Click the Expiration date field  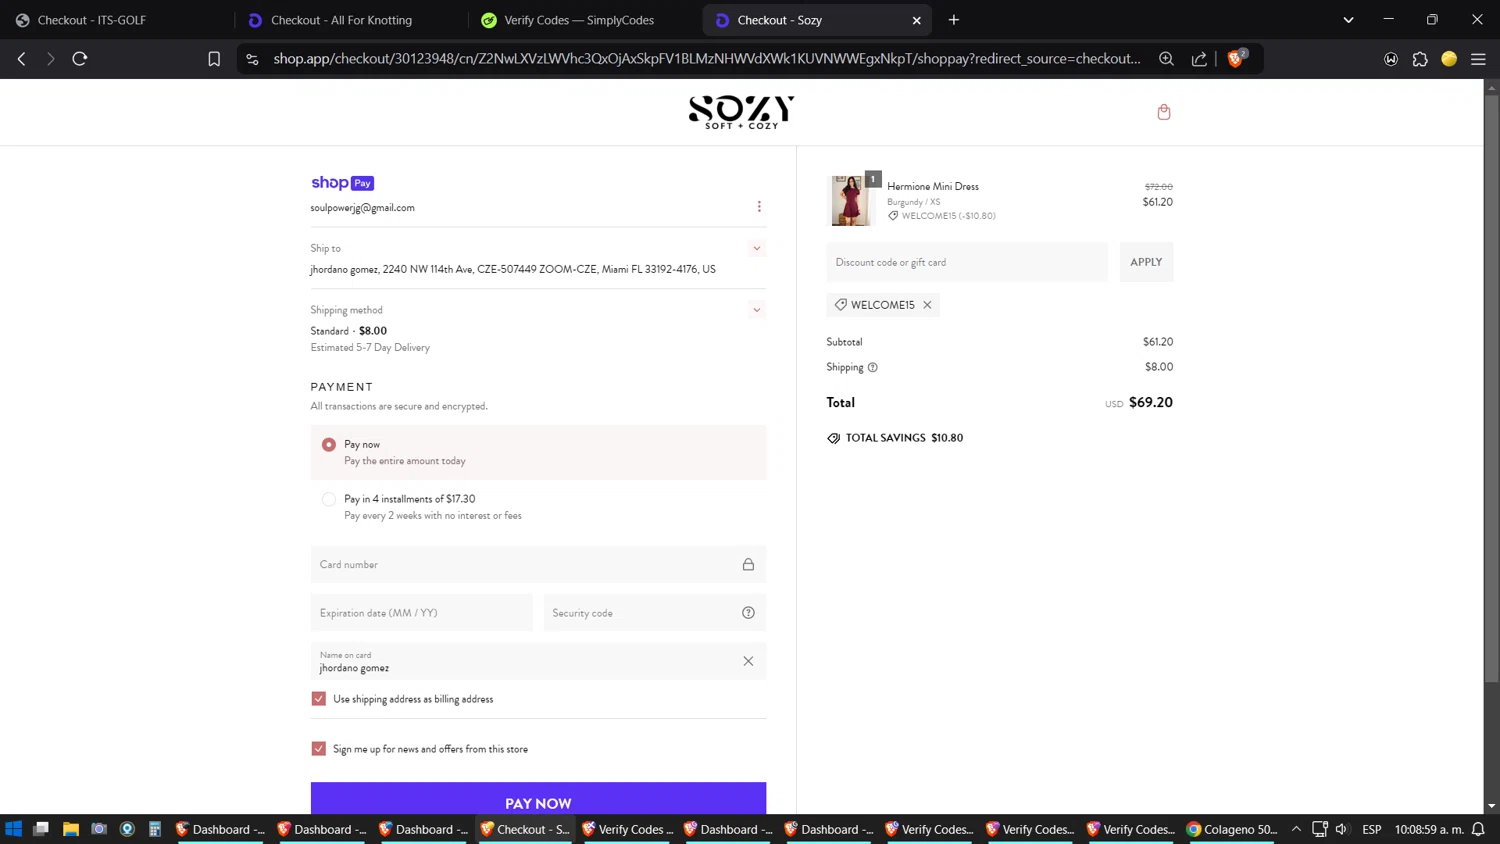pyautogui.click(x=422, y=613)
